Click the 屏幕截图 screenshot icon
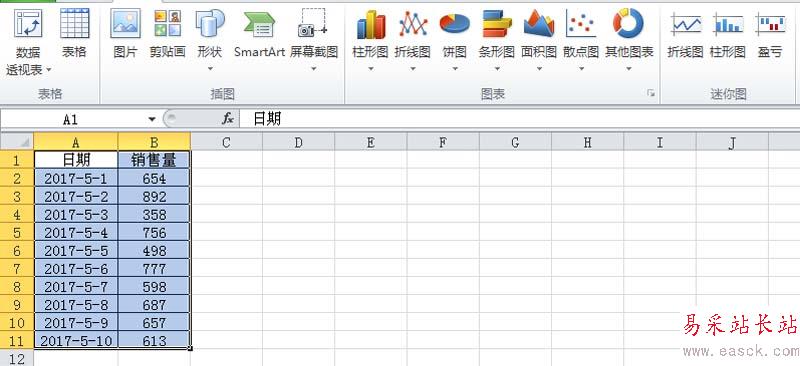Image resolution: width=800 pixels, height=366 pixels. click(313, 23)
